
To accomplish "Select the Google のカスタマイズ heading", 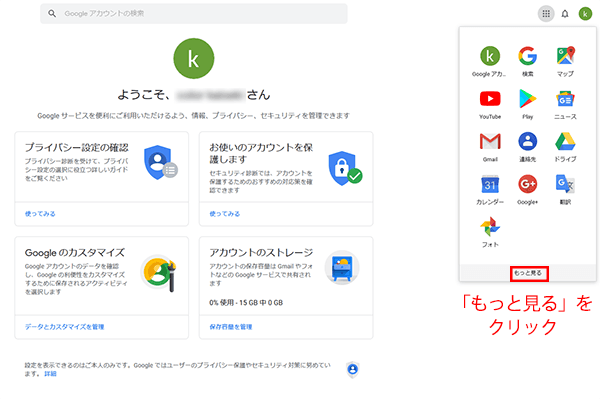I will click(x=75, y=253).
